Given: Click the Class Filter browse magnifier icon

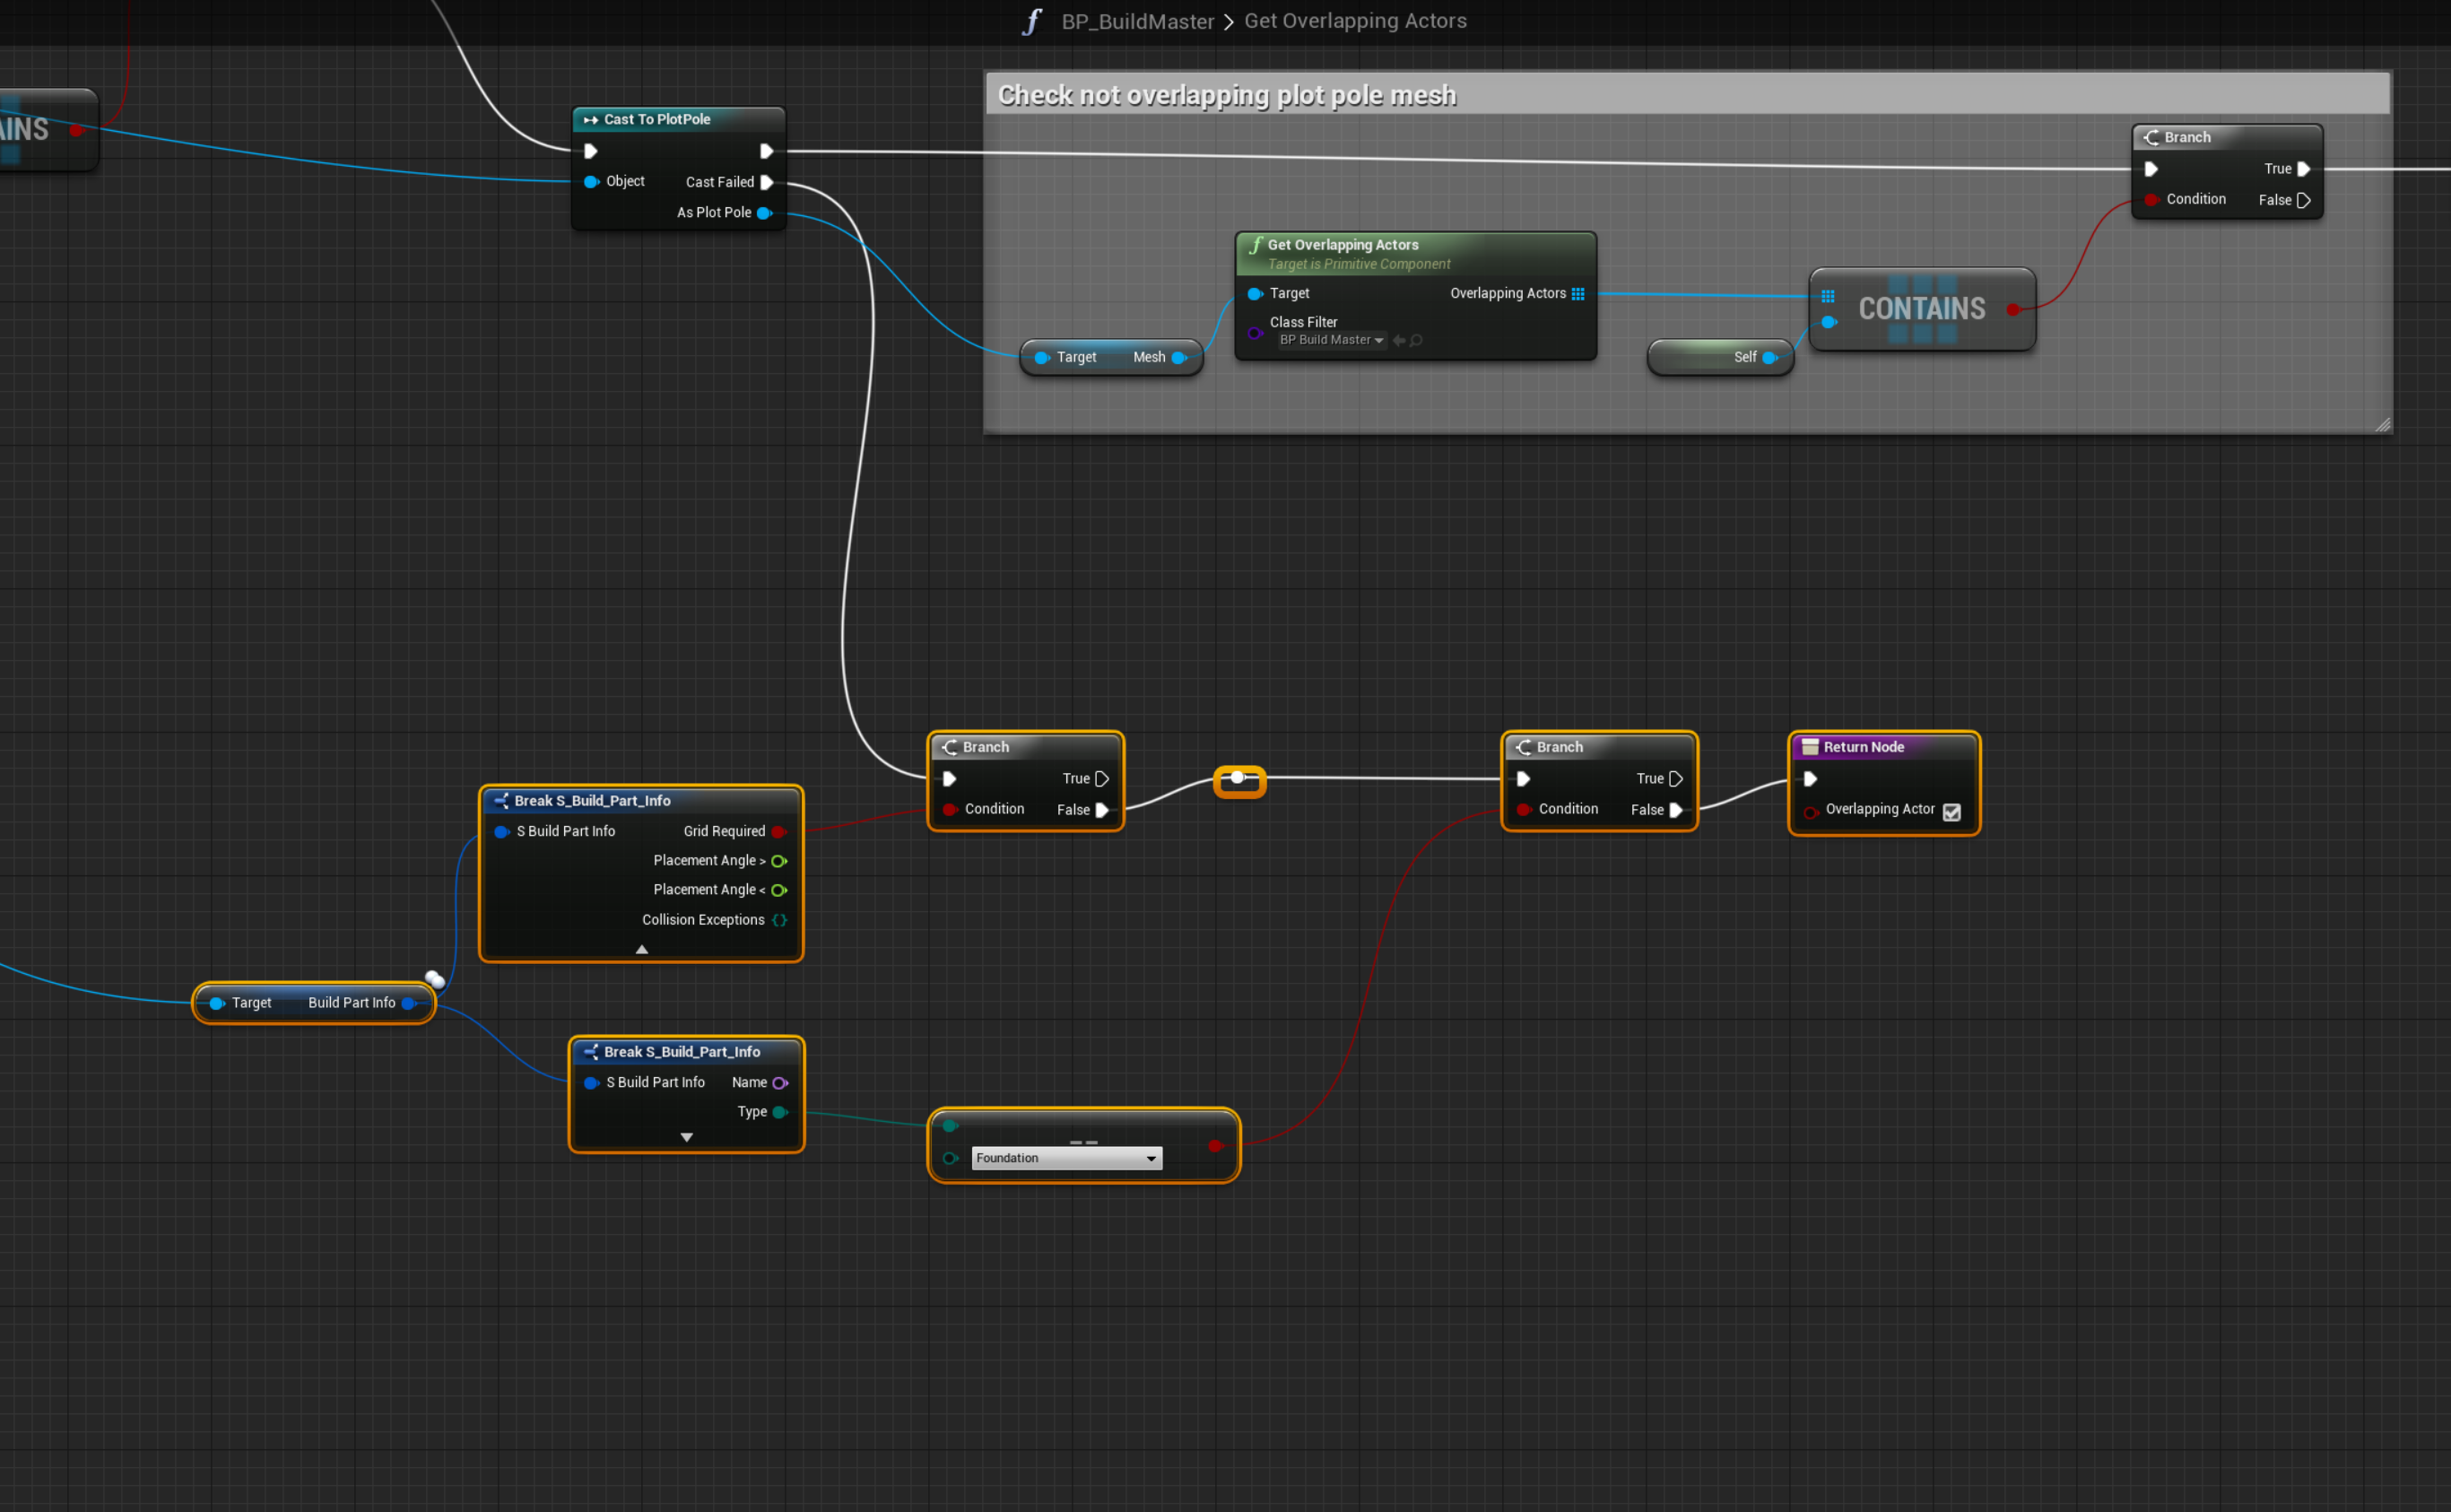Looking at the screenshot, I should click(1416, 341).
